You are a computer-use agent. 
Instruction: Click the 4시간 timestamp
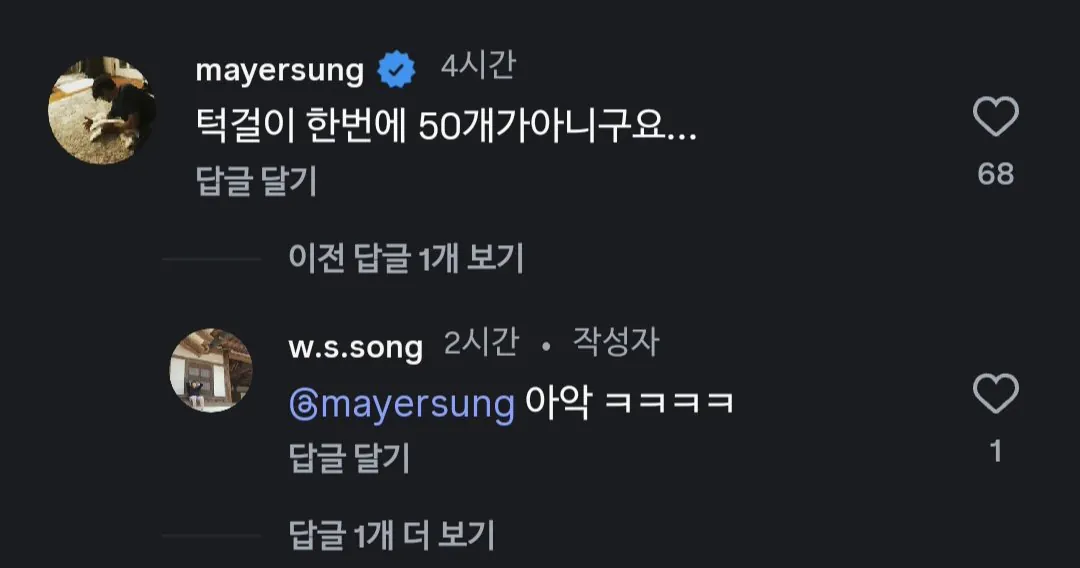pyautogui.click(x=478, y=68)
